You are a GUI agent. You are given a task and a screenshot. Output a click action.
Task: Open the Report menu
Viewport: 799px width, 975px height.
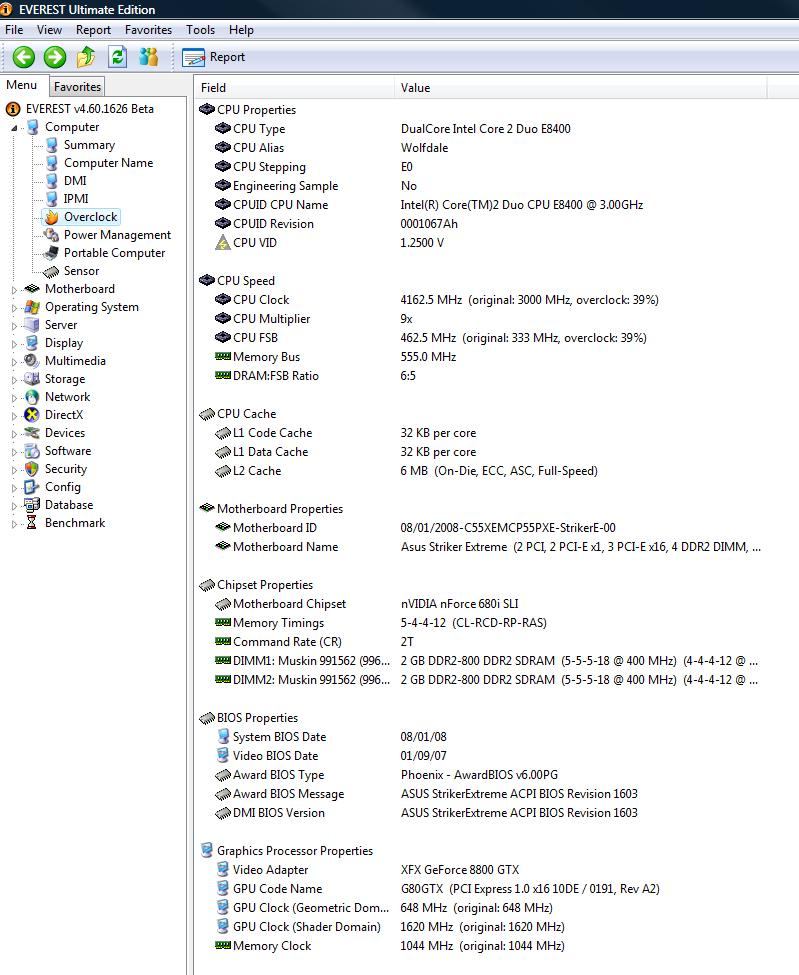[93, 30]
